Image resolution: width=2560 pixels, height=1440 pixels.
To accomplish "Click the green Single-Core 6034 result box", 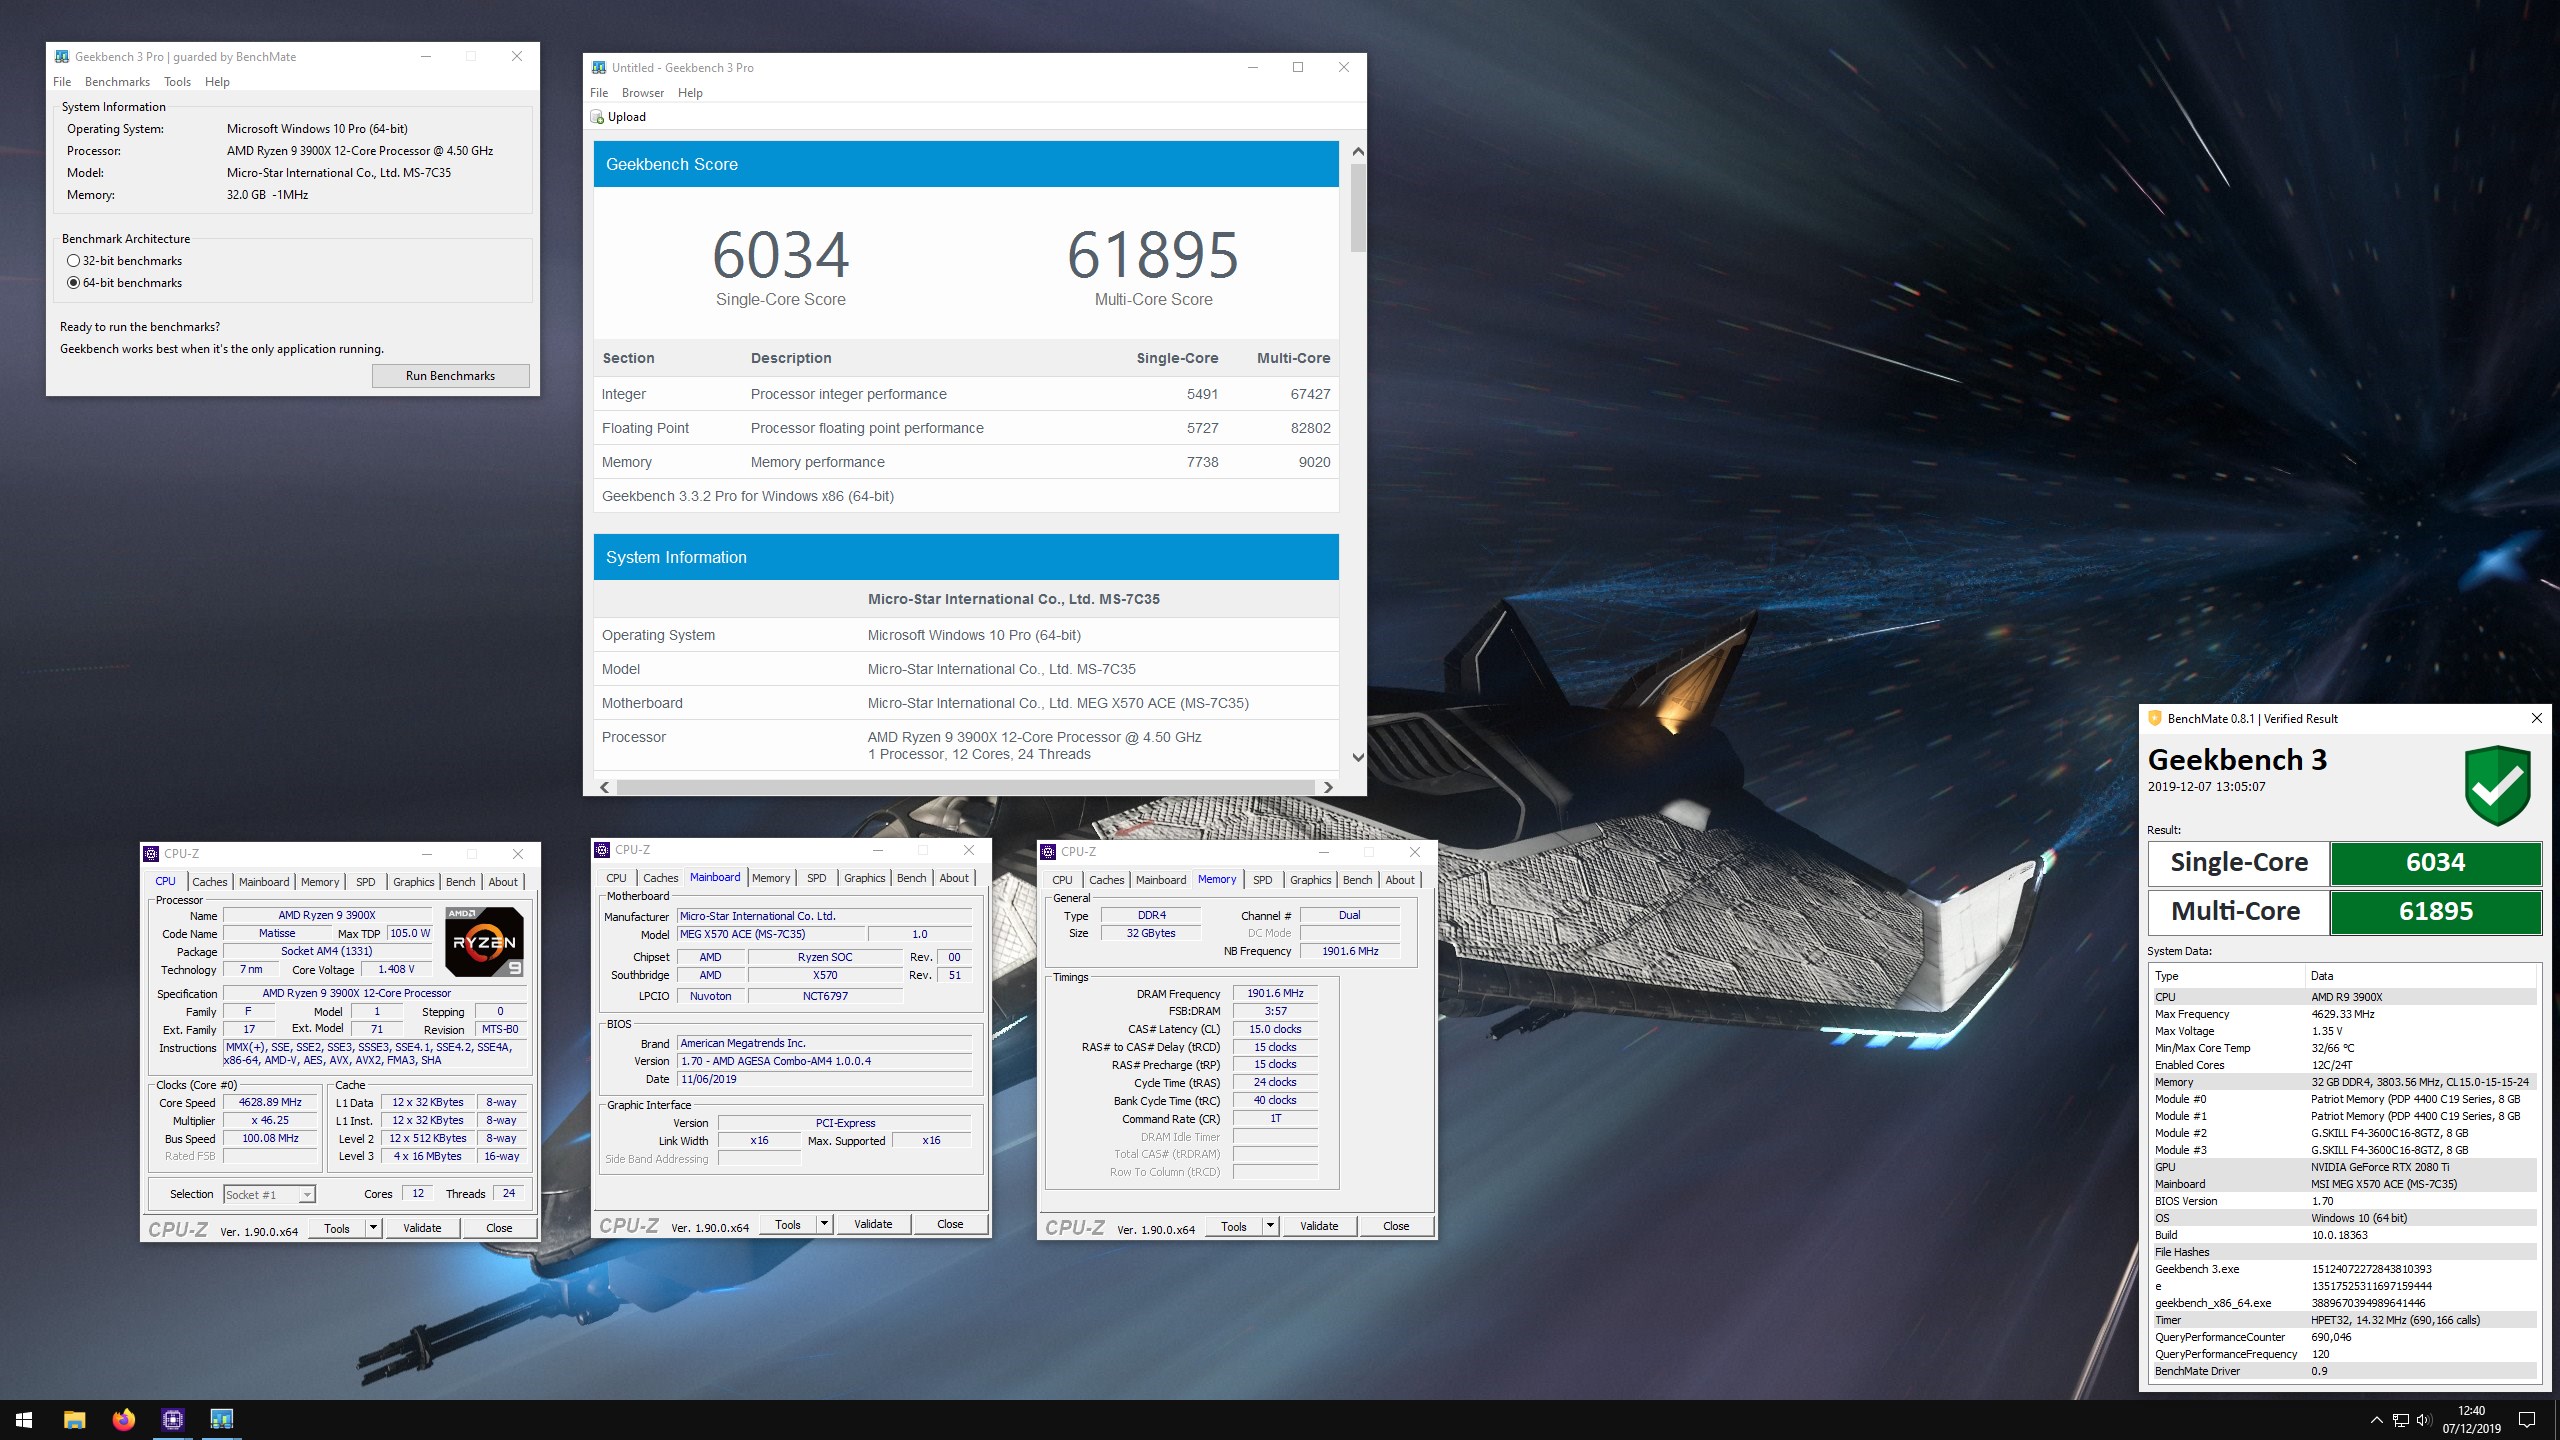I will pyautogui.click(x=2436, y=863).
